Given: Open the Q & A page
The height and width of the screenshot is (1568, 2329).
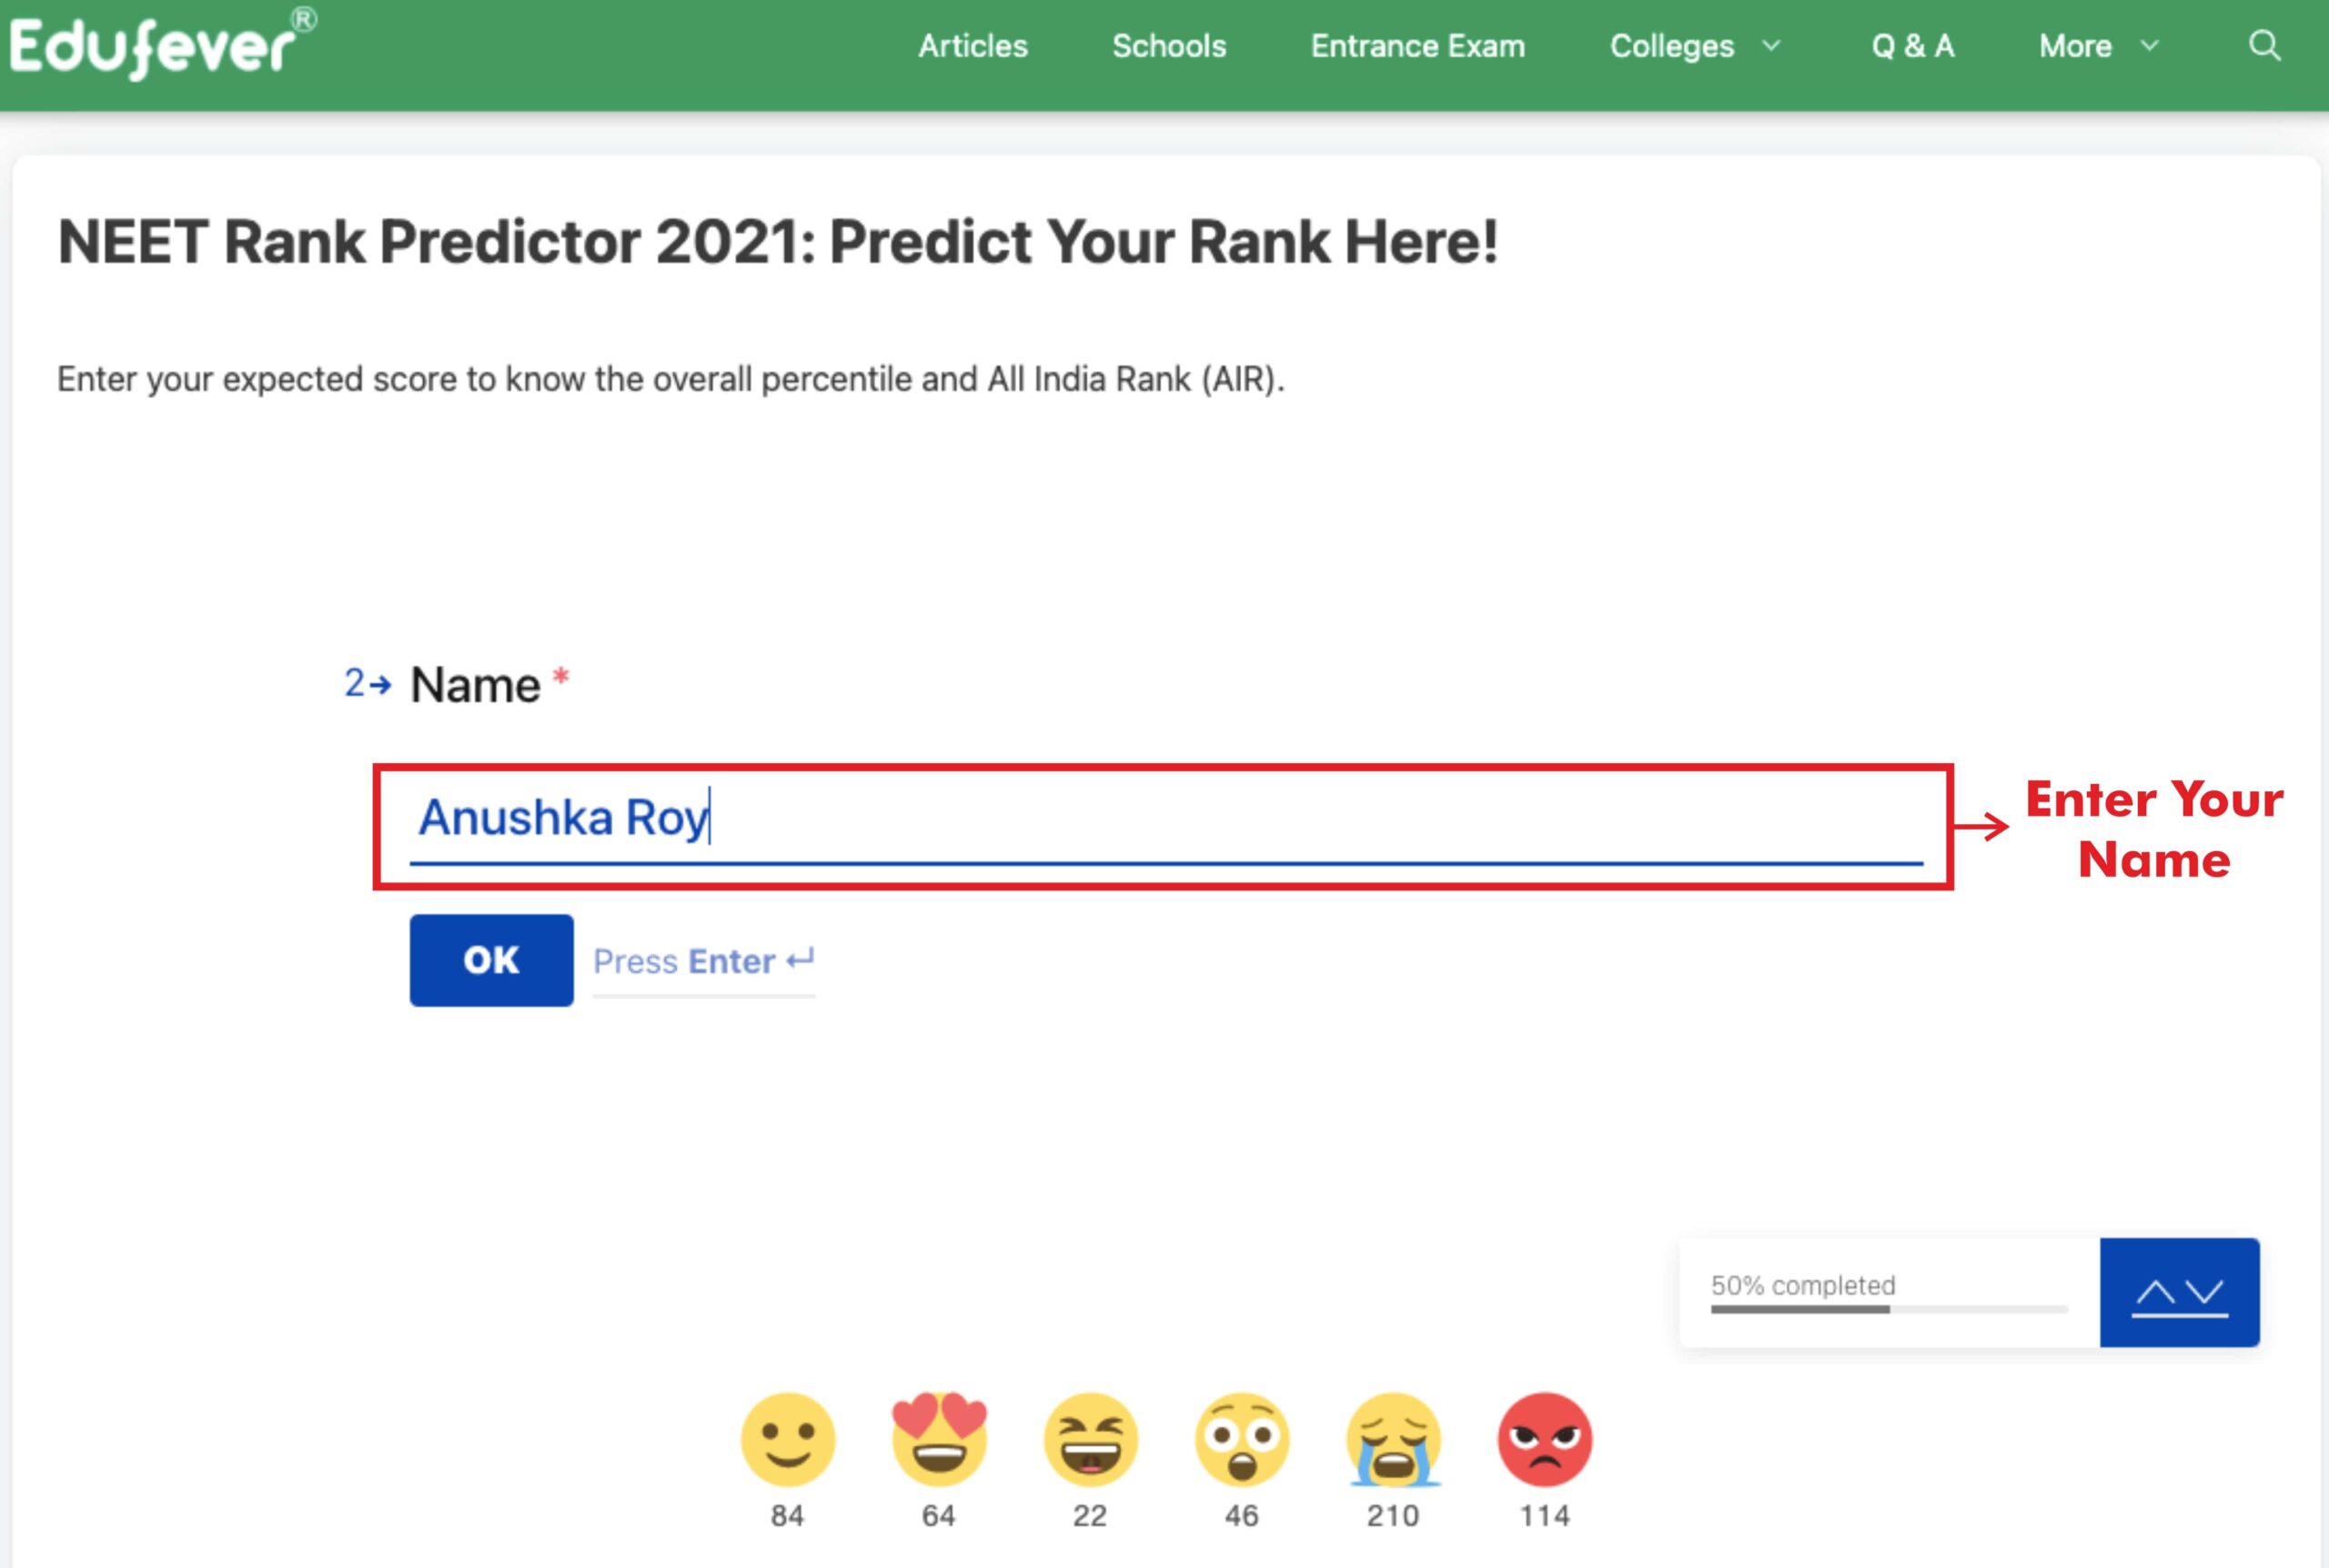Looking at the screenshot, I should 1912,46.
